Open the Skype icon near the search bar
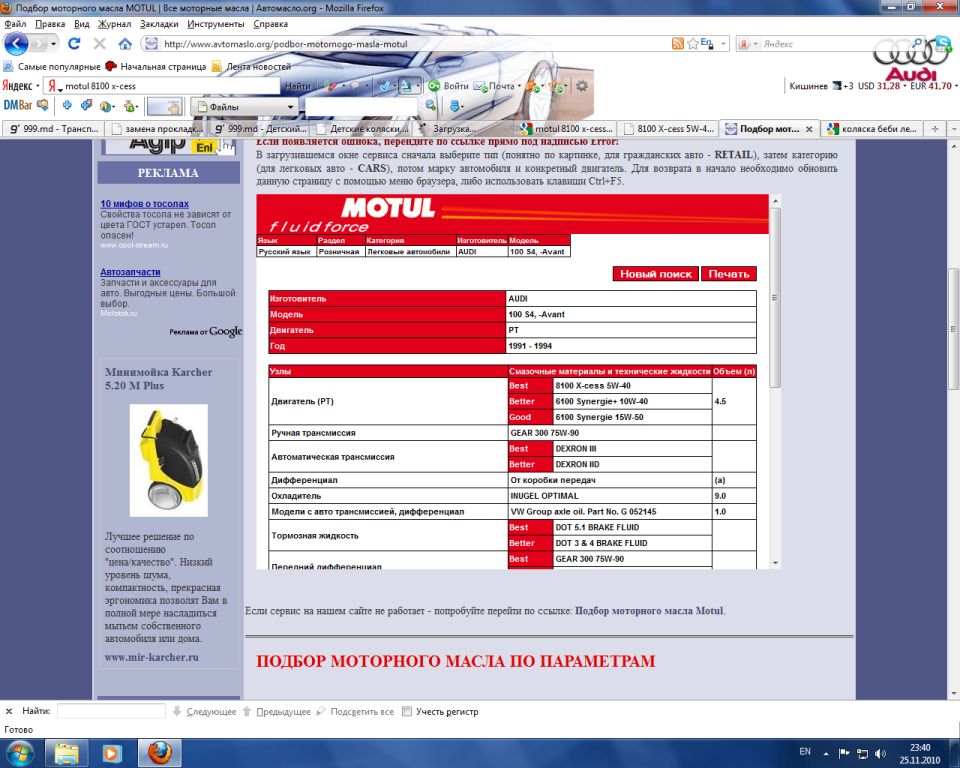Image resolution: width=960 pixels, height=768 pixels. [x=942, y=43]
